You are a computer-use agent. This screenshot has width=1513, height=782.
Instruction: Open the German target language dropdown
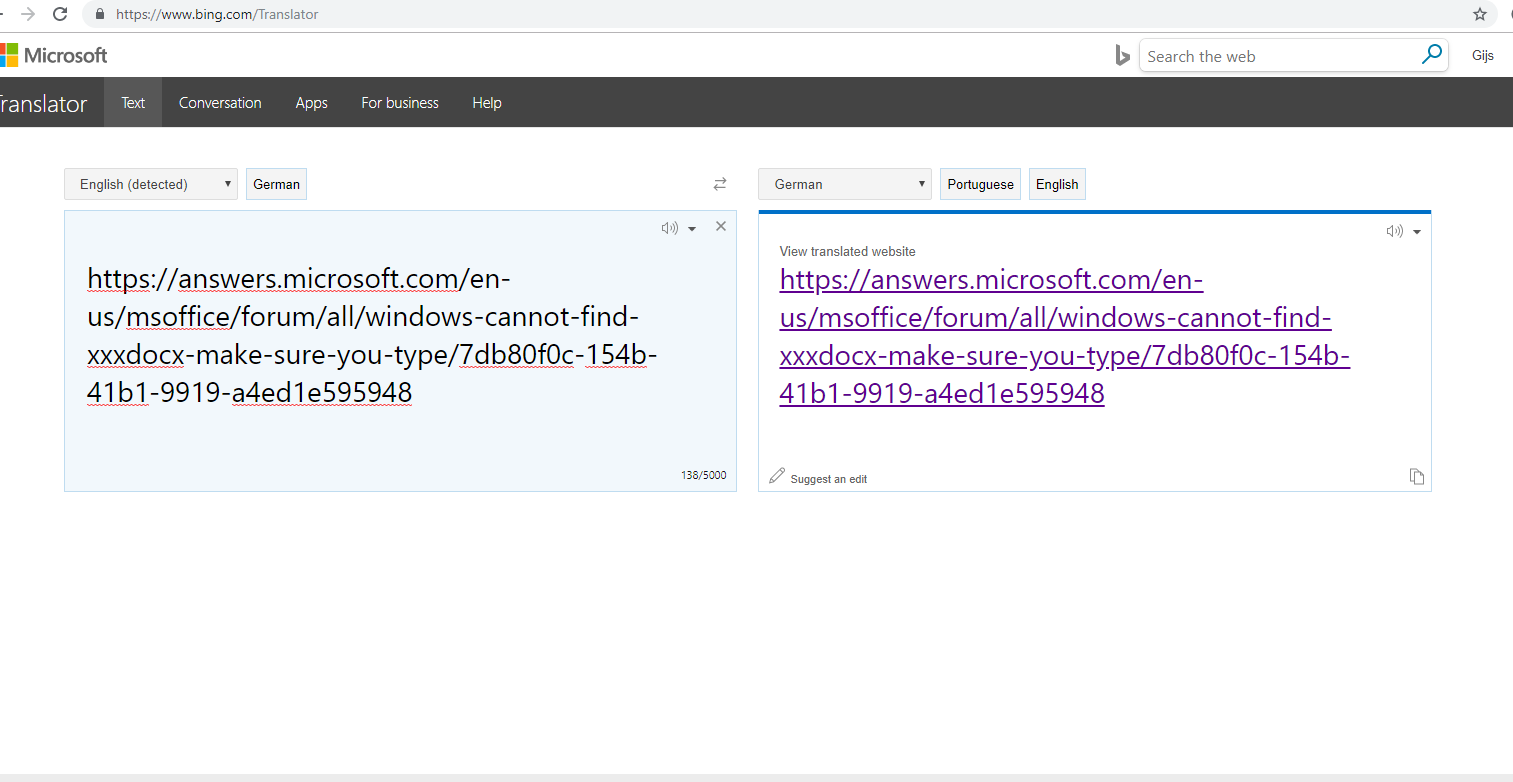845,184
